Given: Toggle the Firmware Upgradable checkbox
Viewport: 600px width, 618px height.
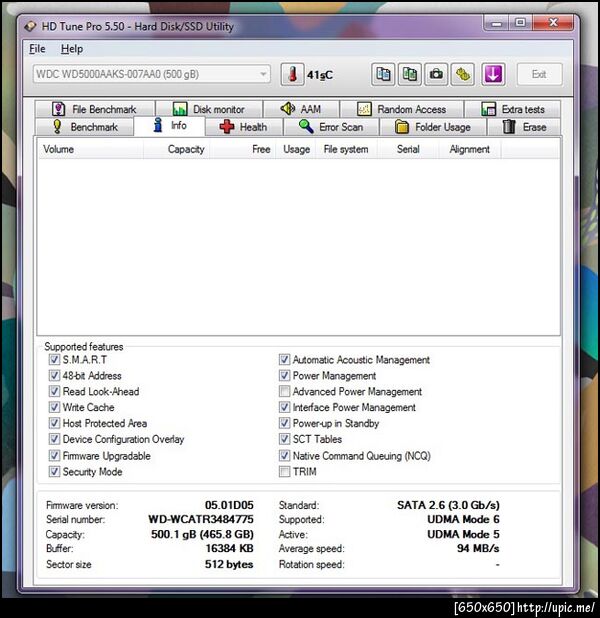Looking at the screenshot, I should pyautogui.click(x=54, y=456).
